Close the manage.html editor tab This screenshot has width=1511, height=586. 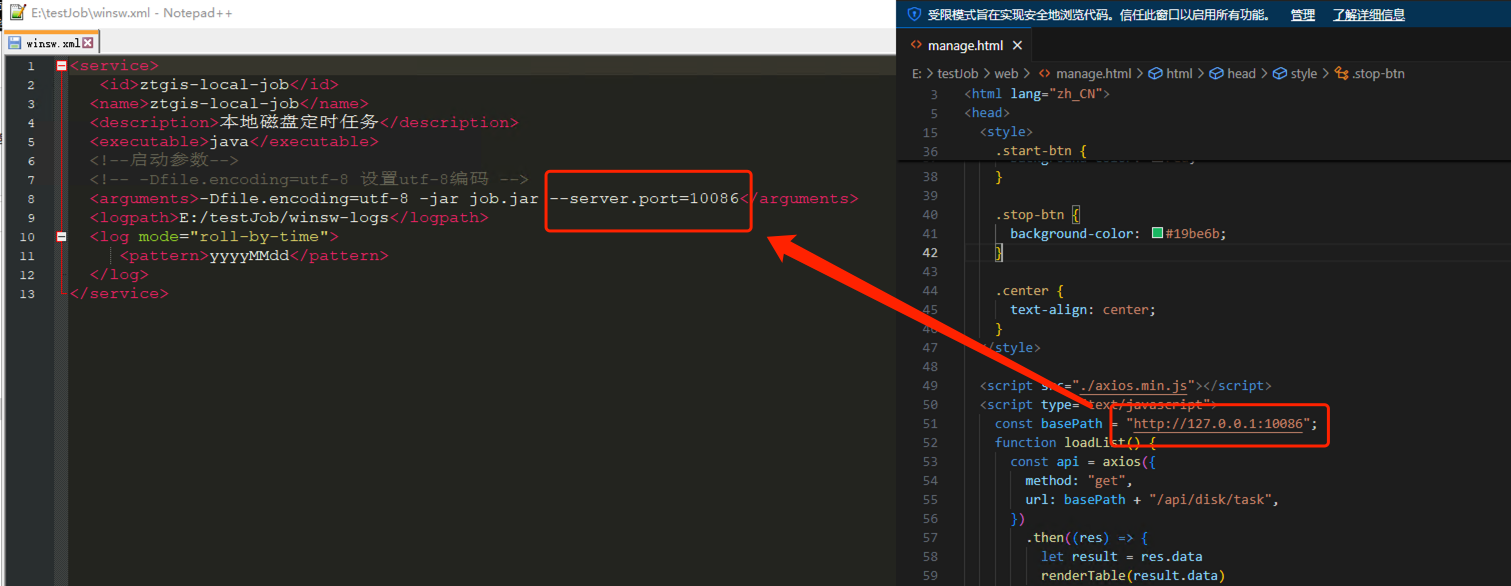(x=1017, y=46)
